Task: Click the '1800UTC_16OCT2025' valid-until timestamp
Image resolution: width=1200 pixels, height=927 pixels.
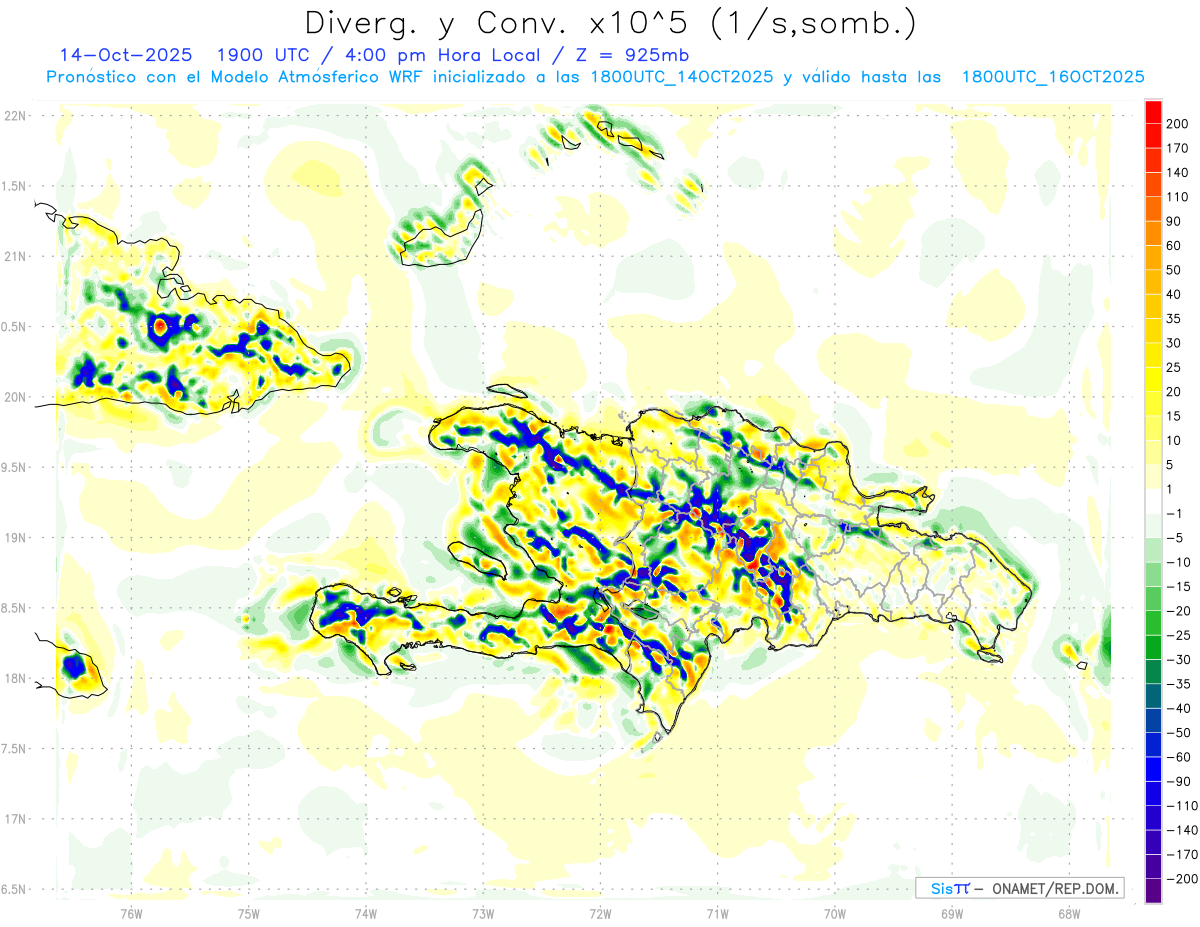Action: [1053, 77]
